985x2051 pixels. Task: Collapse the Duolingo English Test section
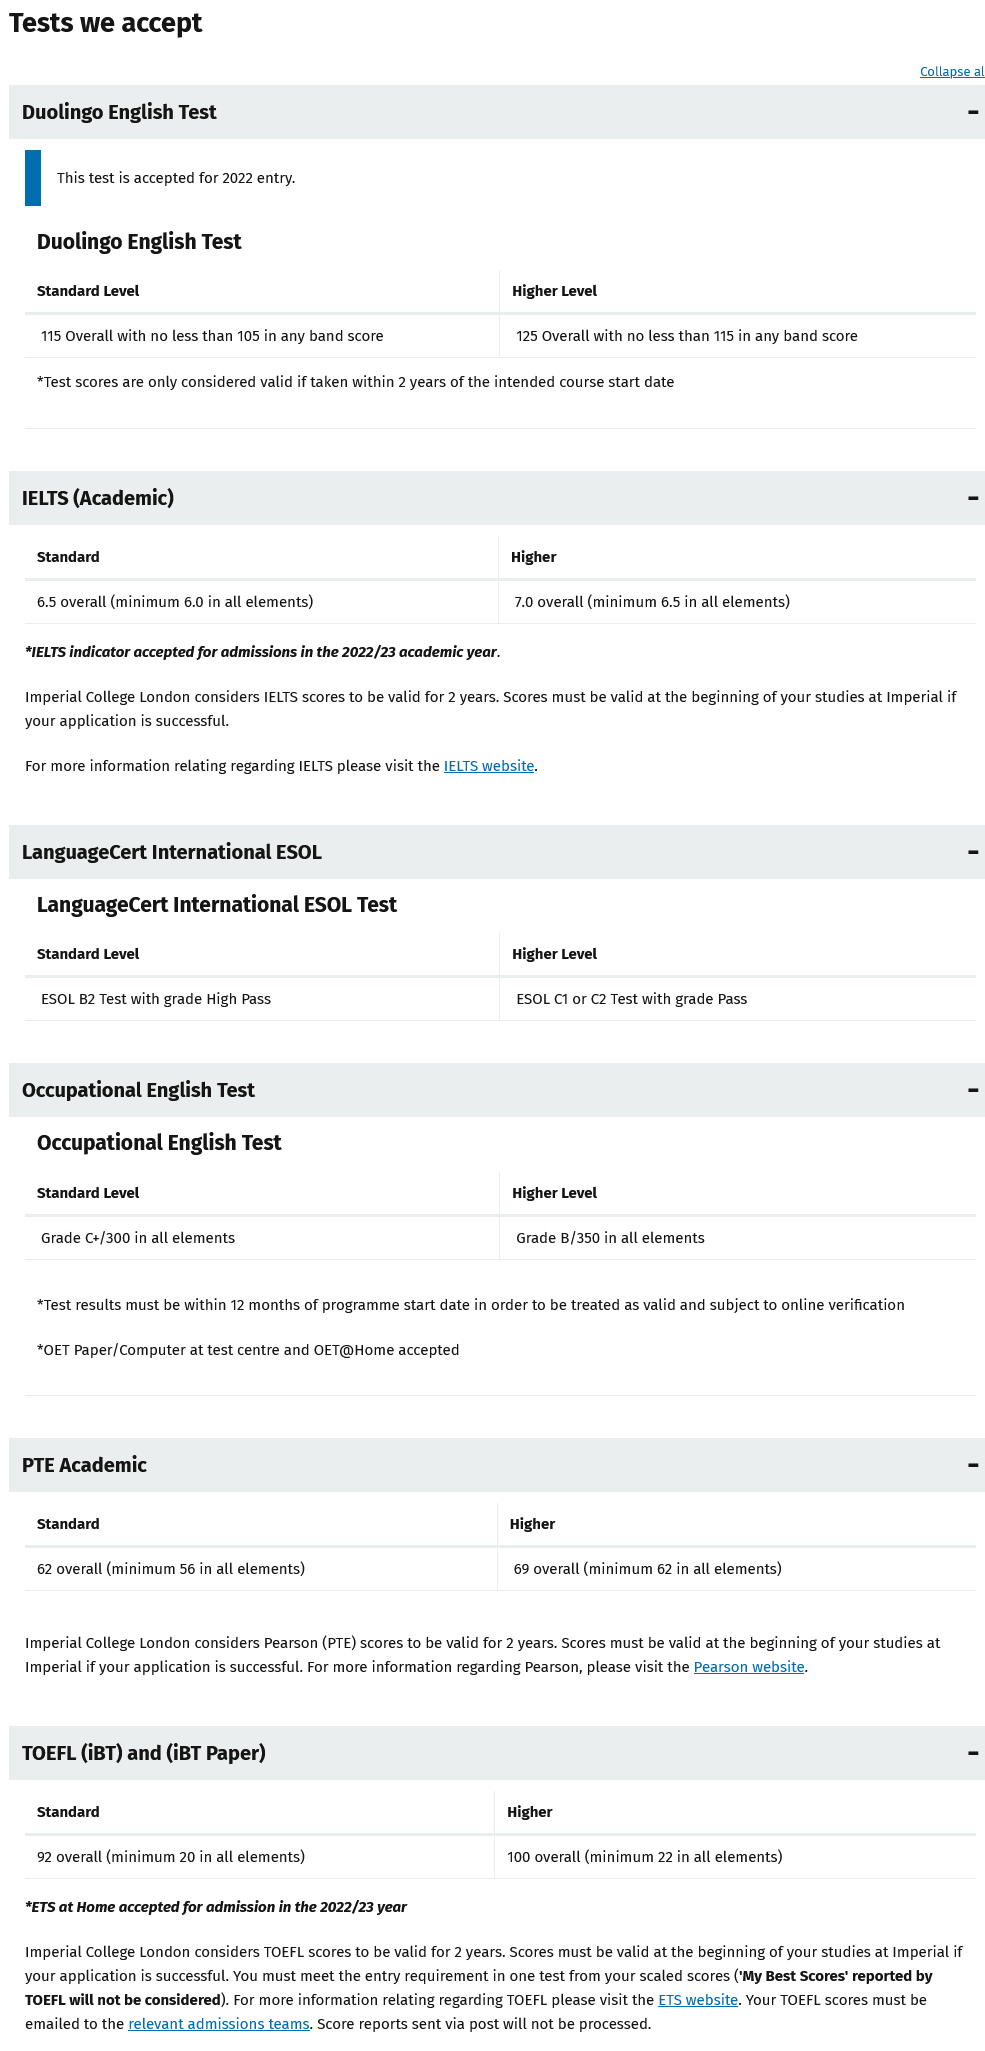497,112
